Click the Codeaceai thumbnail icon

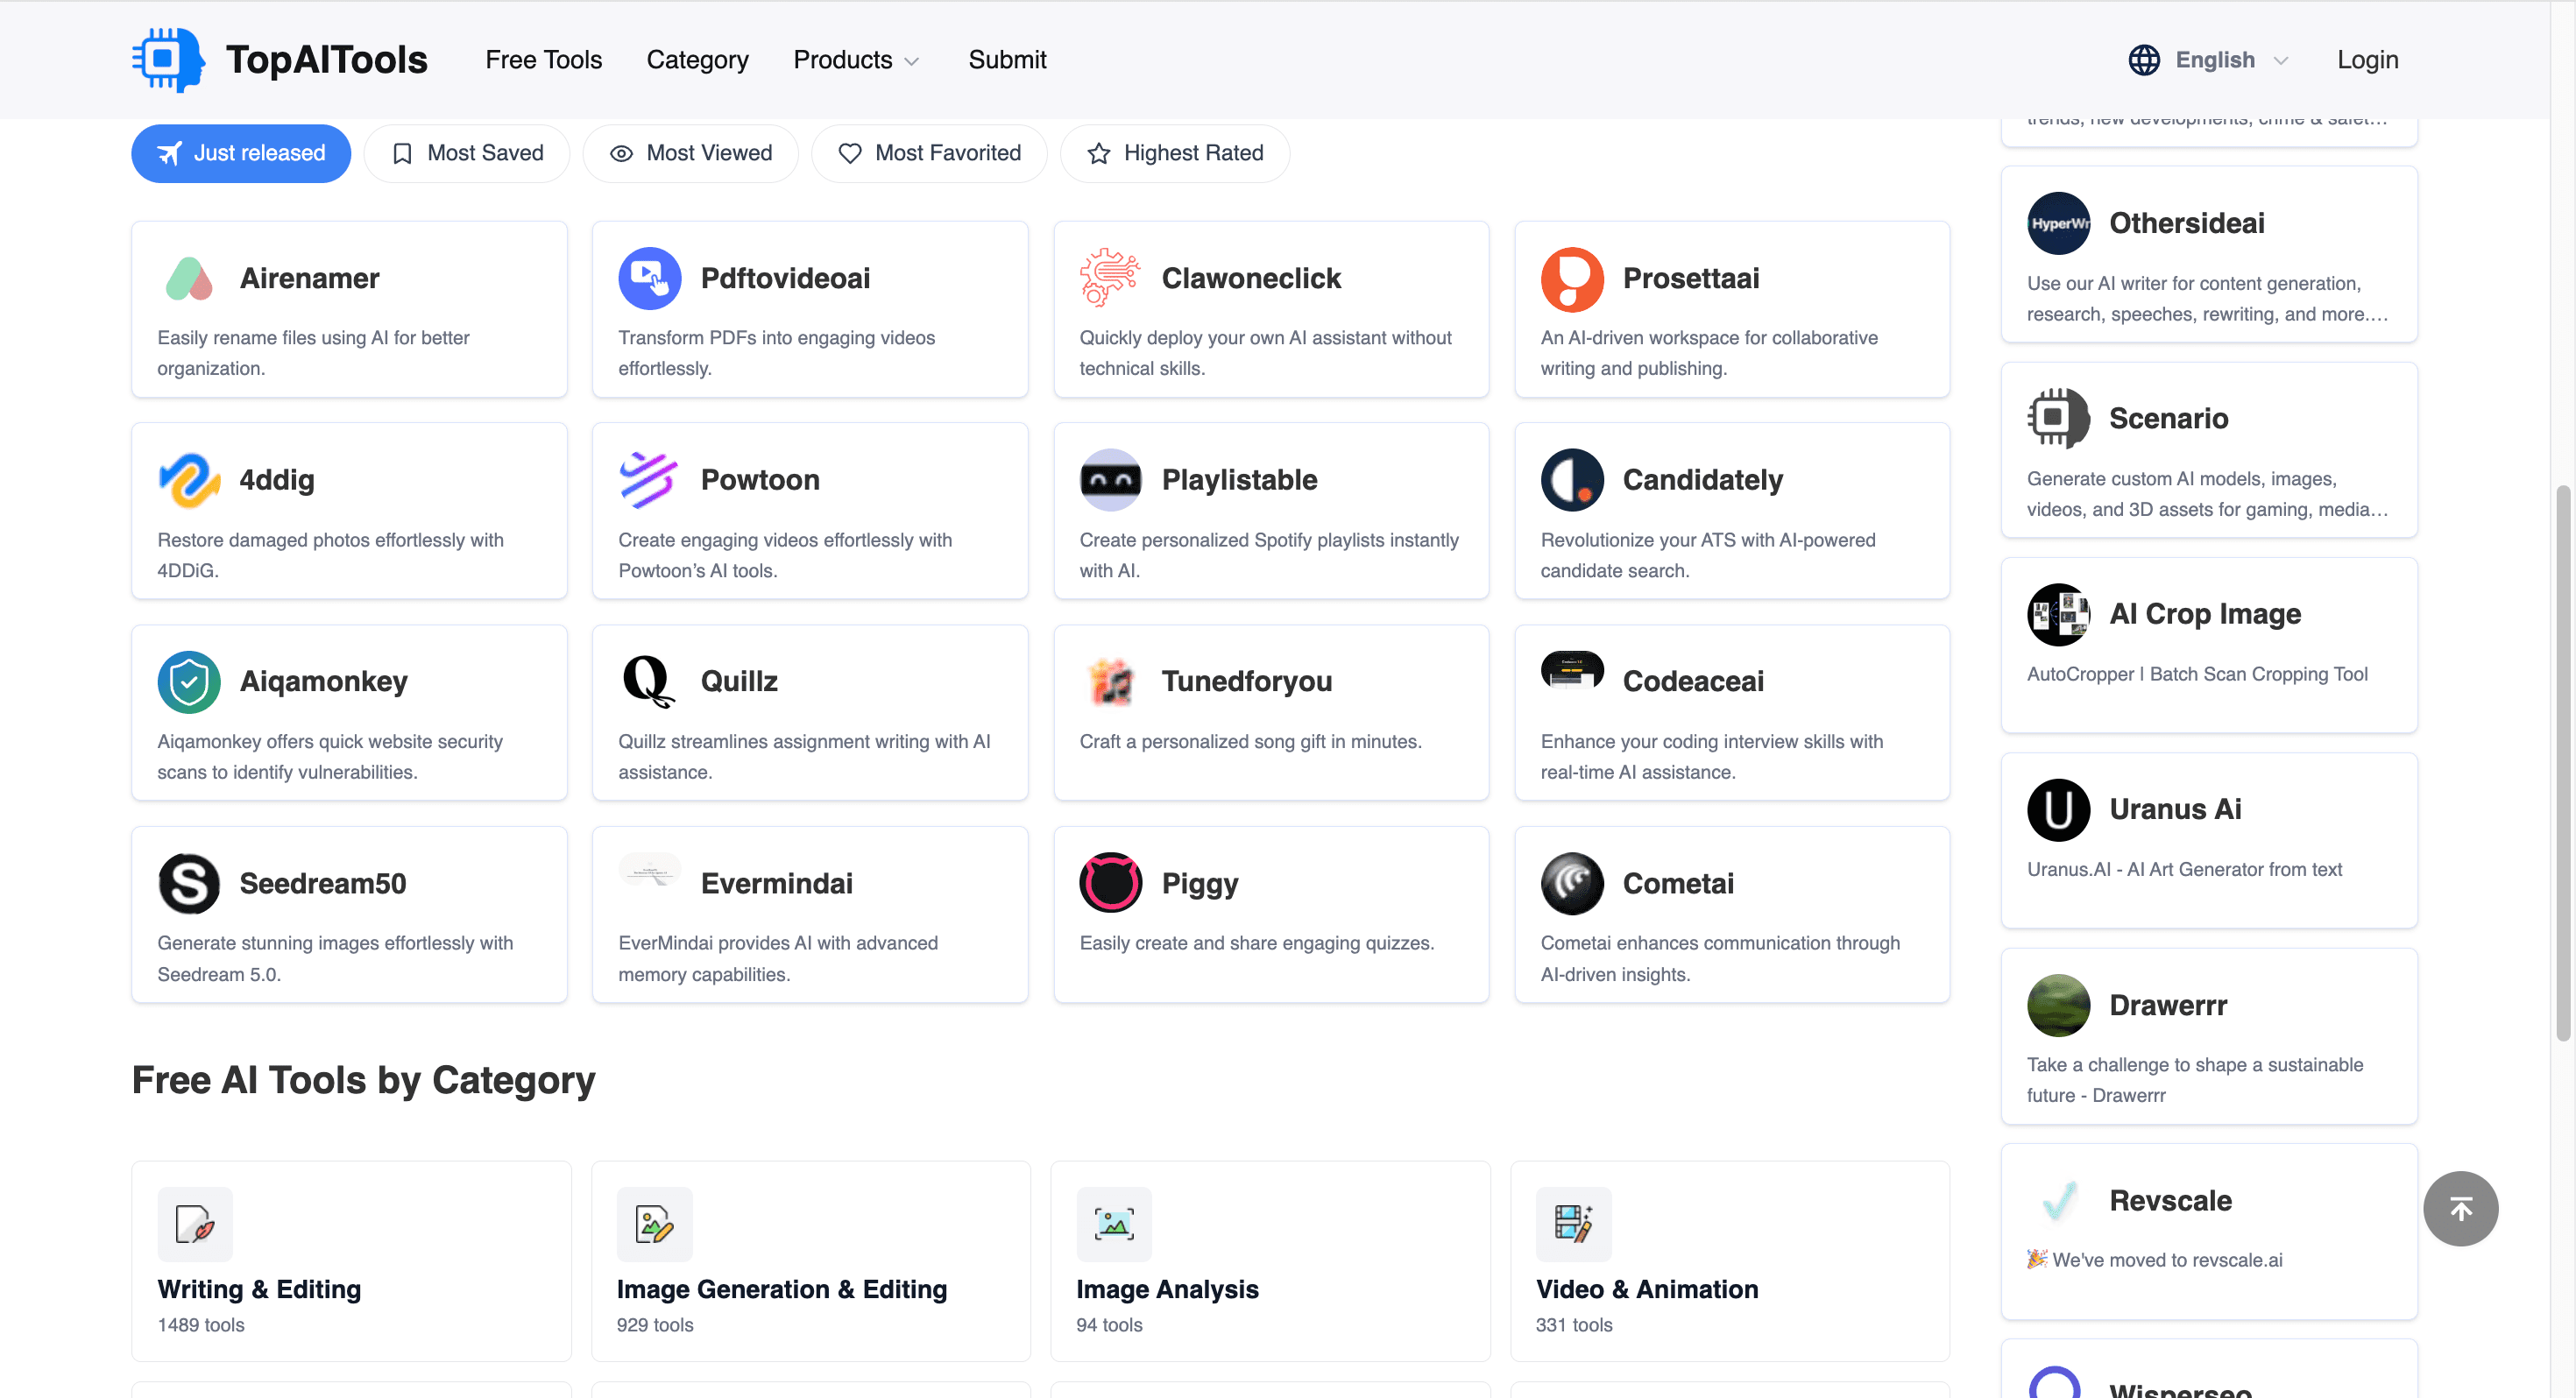1572,670
